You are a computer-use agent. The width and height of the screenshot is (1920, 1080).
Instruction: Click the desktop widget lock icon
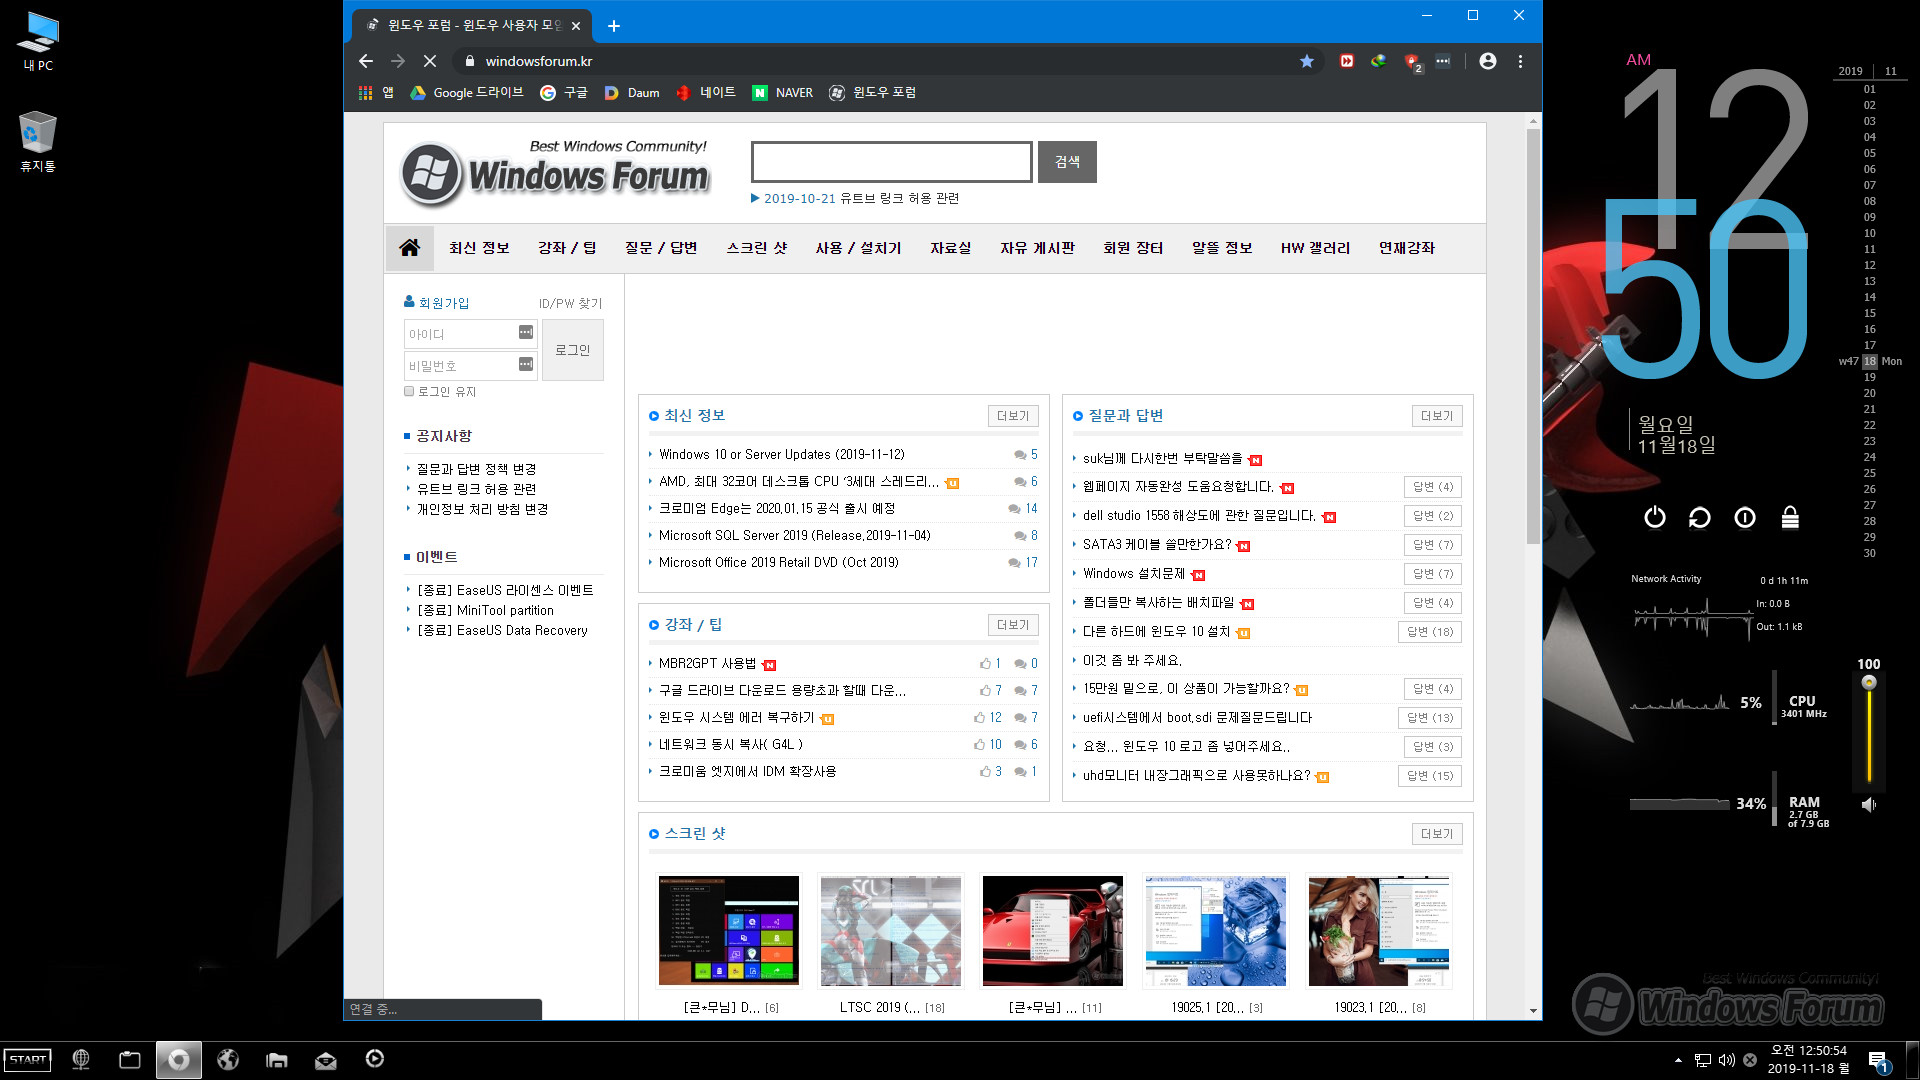pos(1790,517)
